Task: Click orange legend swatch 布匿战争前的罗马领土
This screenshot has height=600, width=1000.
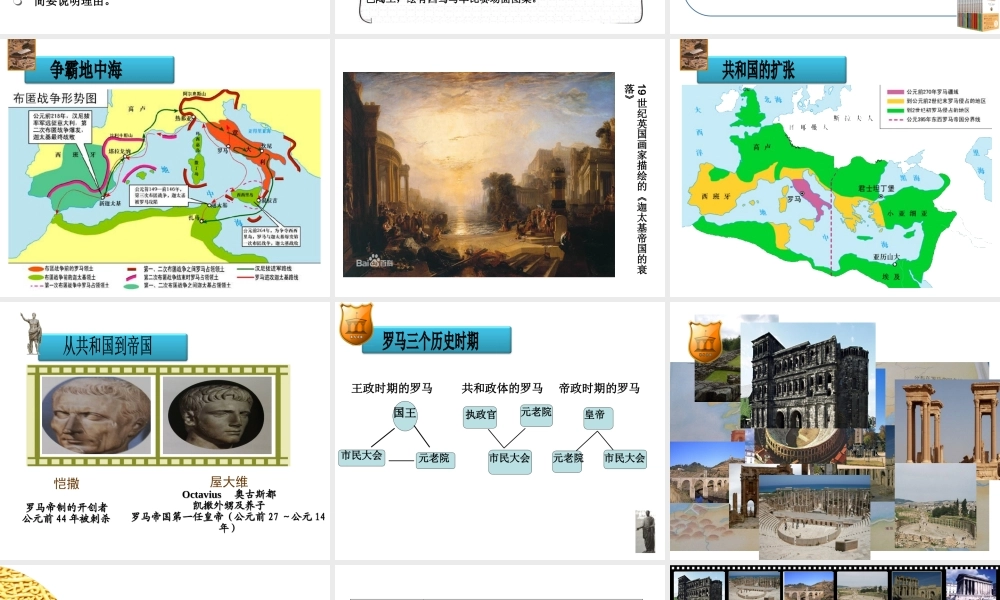Action: click(35, 269)
